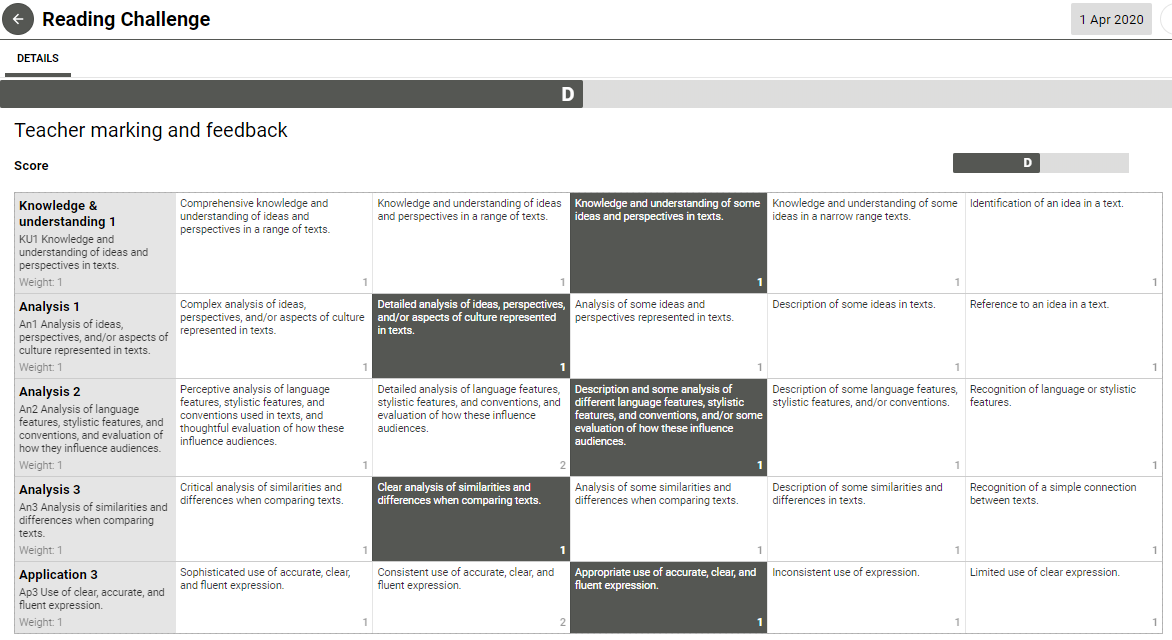Select Critical analysis of similarities and differences
The image size is (1172, 640).
[x=272, y=519]
